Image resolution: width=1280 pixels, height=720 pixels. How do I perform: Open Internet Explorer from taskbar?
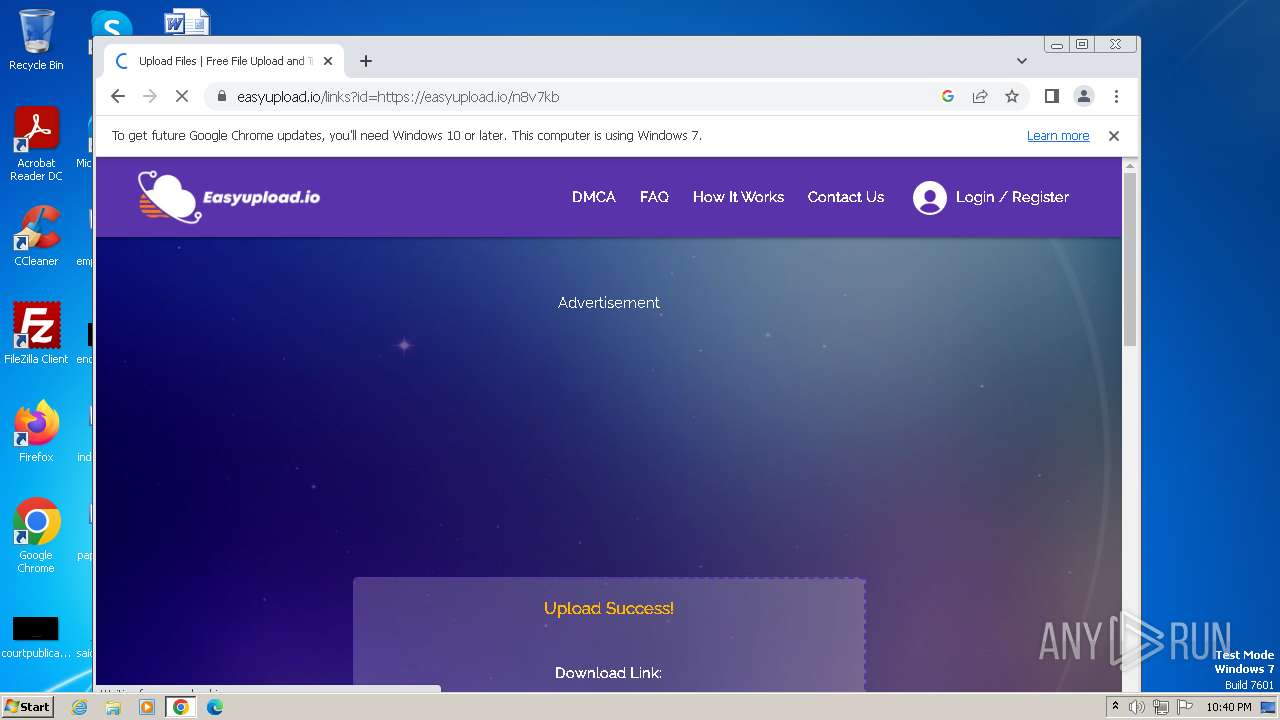[x=80, y=707]
